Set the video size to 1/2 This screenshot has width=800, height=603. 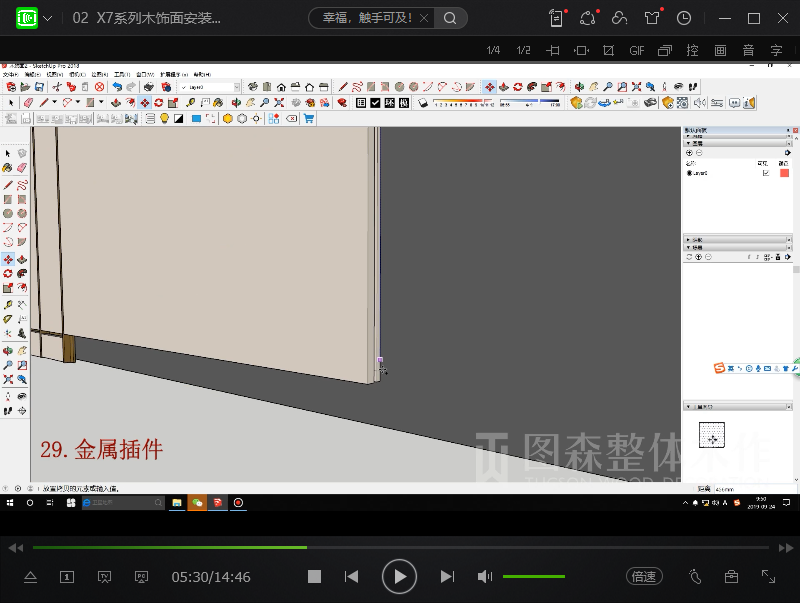(x=523, y=50)
